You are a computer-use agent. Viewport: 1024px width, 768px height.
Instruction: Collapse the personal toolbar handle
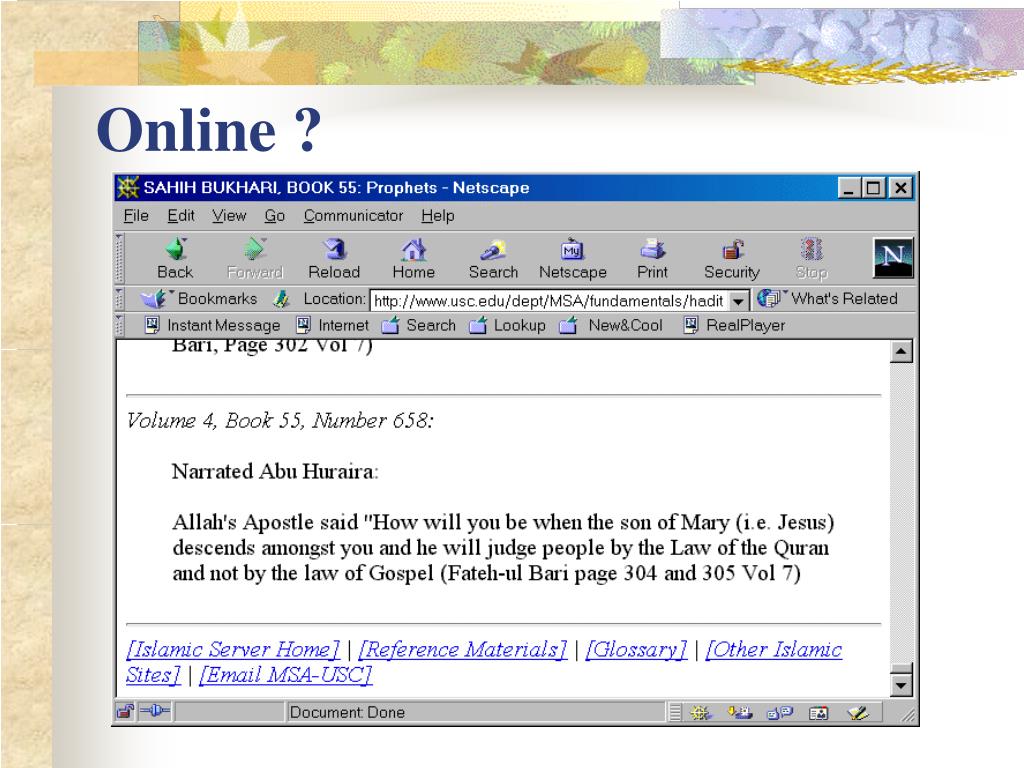[119, 325]
